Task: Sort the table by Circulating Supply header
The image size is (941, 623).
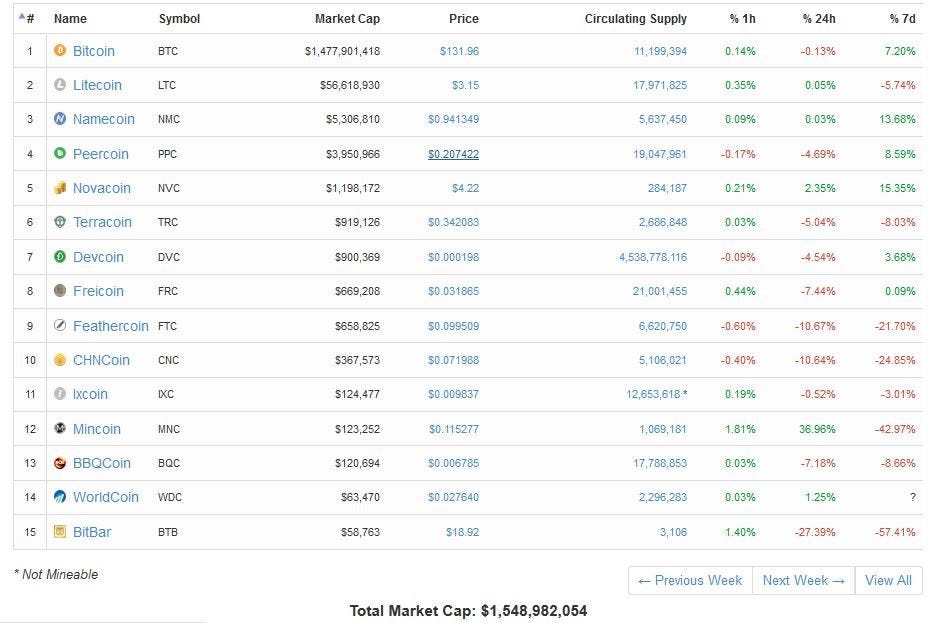Action: tap(636, 17)
